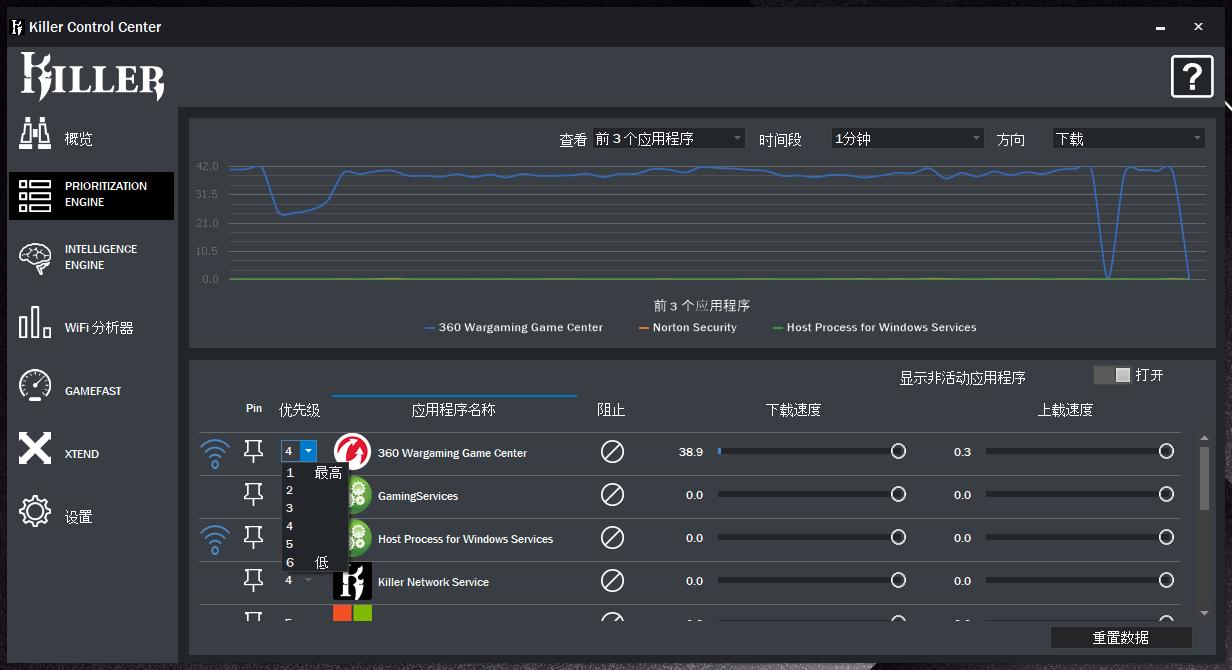This screenshot has width=1232, height=670.
Task: Sort by 阻止 column header
Action: point(611,410)
